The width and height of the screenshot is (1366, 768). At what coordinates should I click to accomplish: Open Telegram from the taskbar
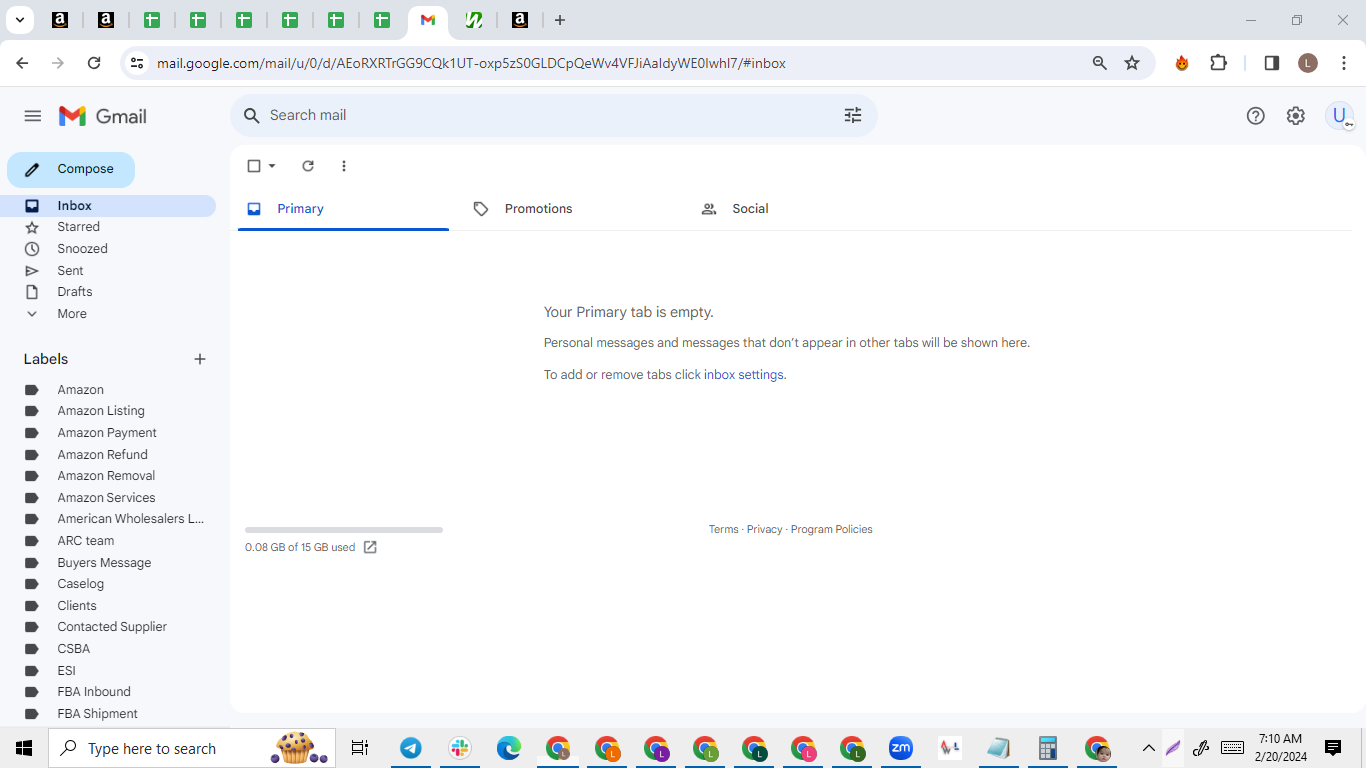[x=411, y=748]
